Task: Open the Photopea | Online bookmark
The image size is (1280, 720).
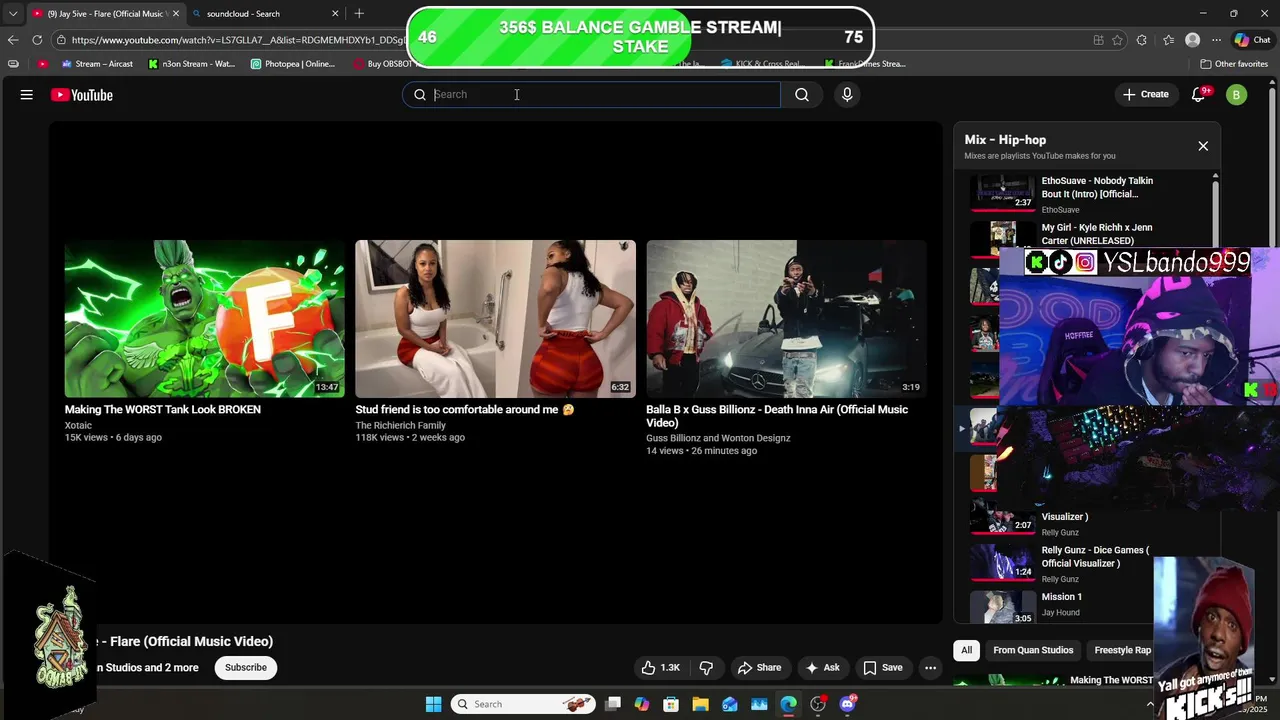Action: tap(293, 64)
